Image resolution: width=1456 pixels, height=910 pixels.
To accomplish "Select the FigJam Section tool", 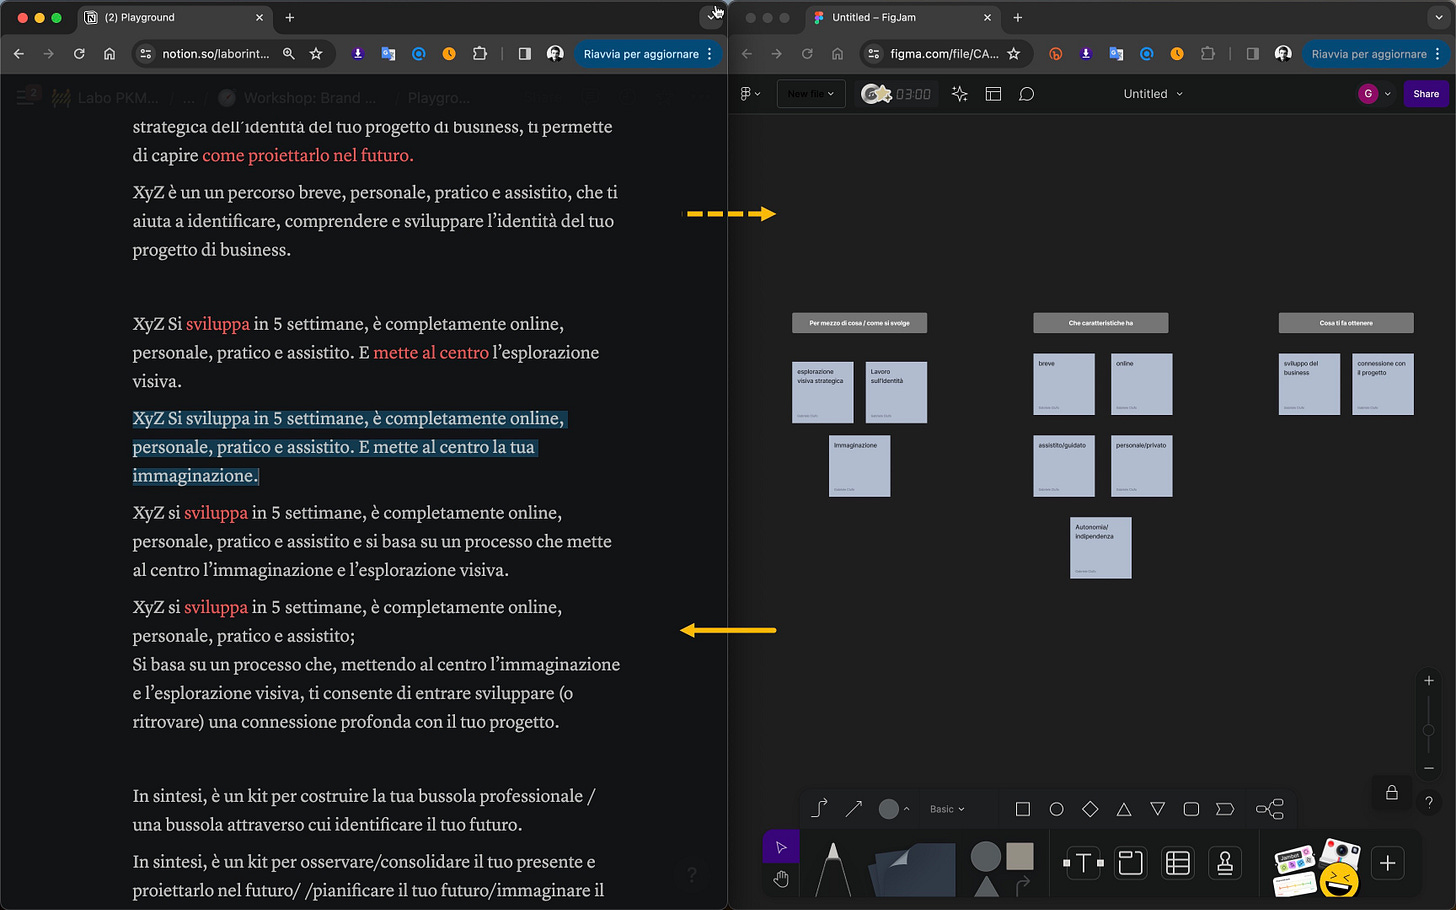I will coord(1130,863).
